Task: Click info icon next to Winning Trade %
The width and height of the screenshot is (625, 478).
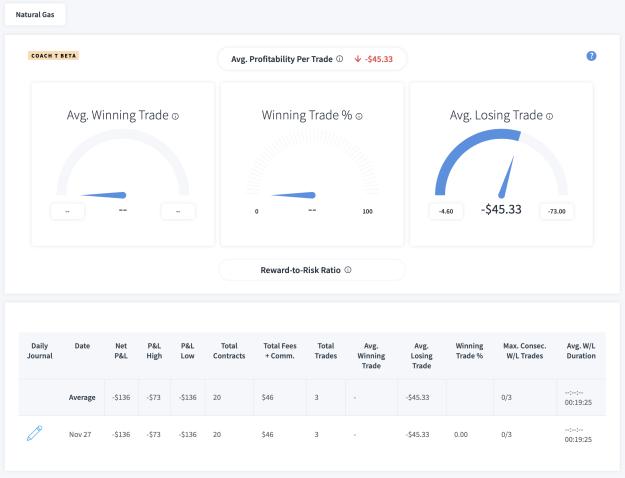Action: pyautogui.click(x=359, y=116)
